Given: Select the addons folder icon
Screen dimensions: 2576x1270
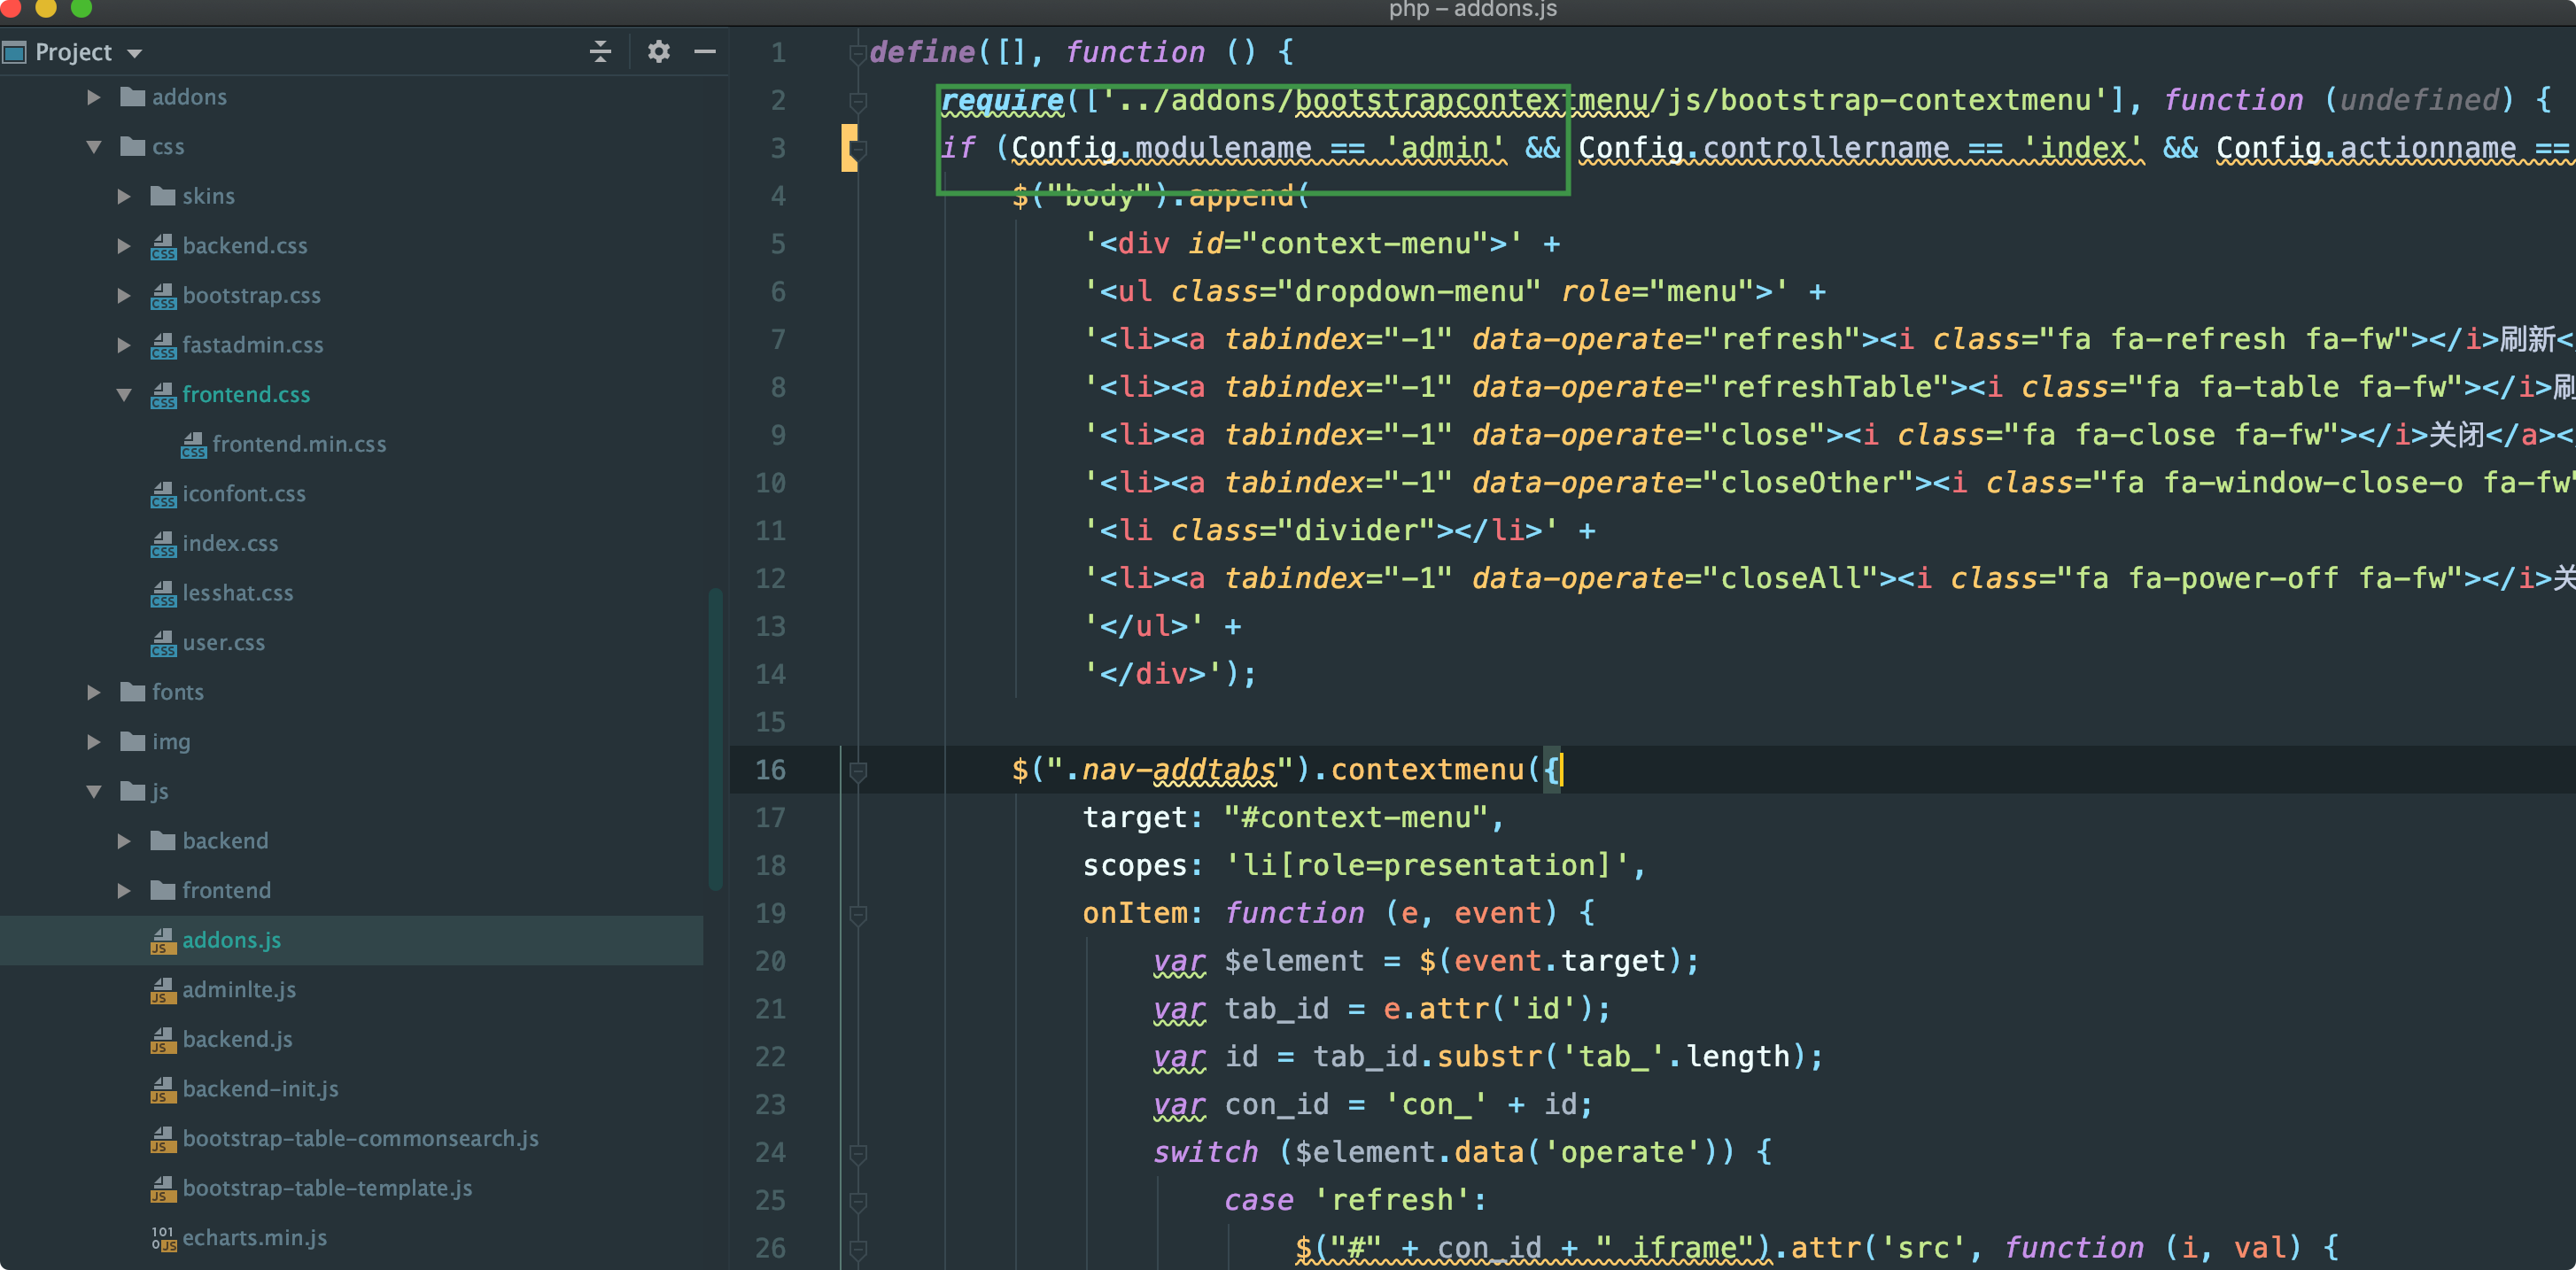Looking at the screenshot, I should point(132,97).
